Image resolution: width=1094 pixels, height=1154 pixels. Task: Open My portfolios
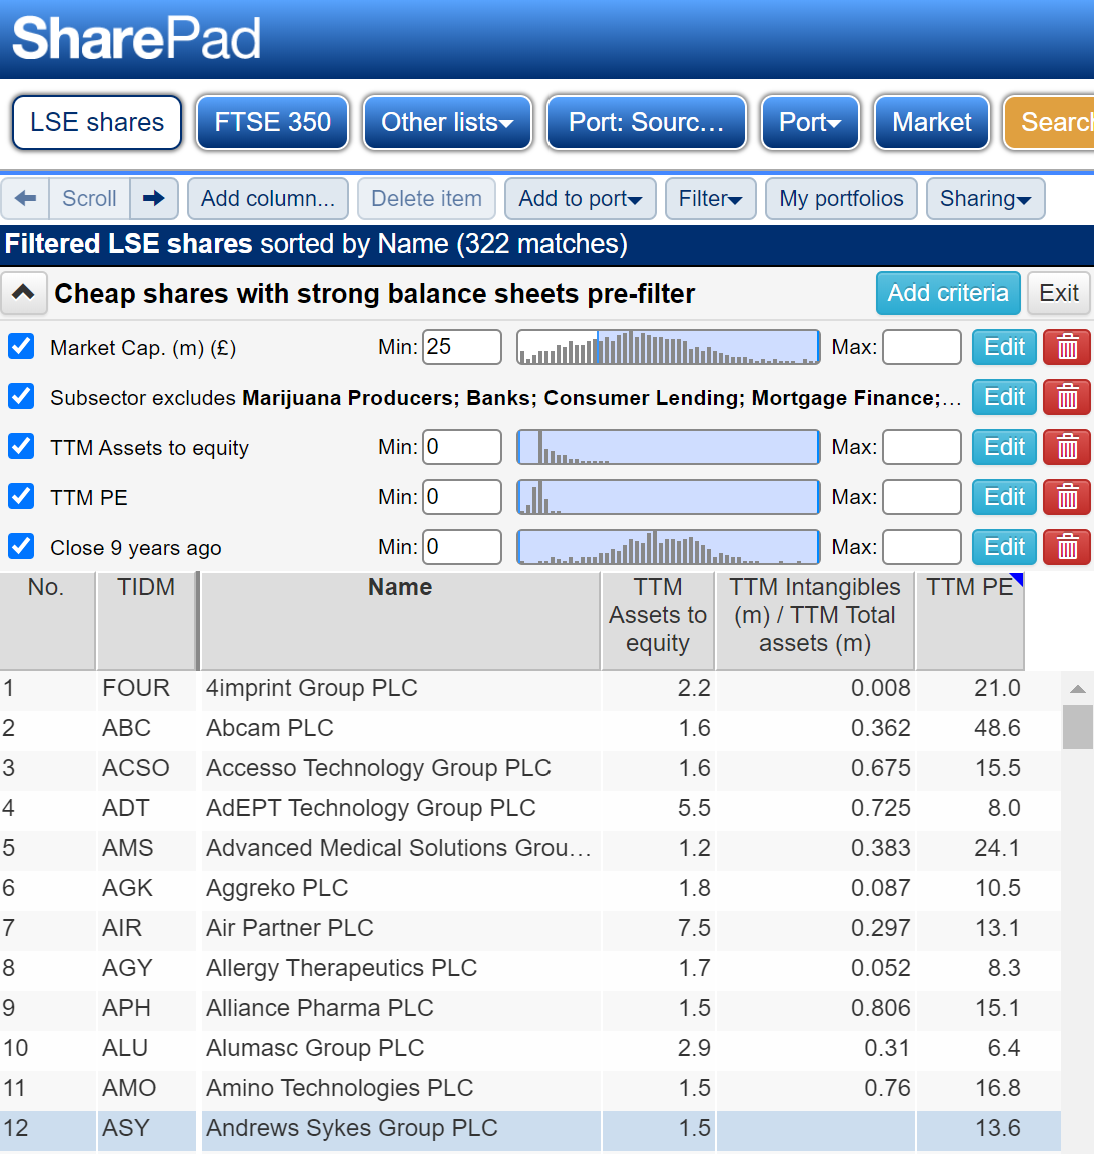point(841,199)
